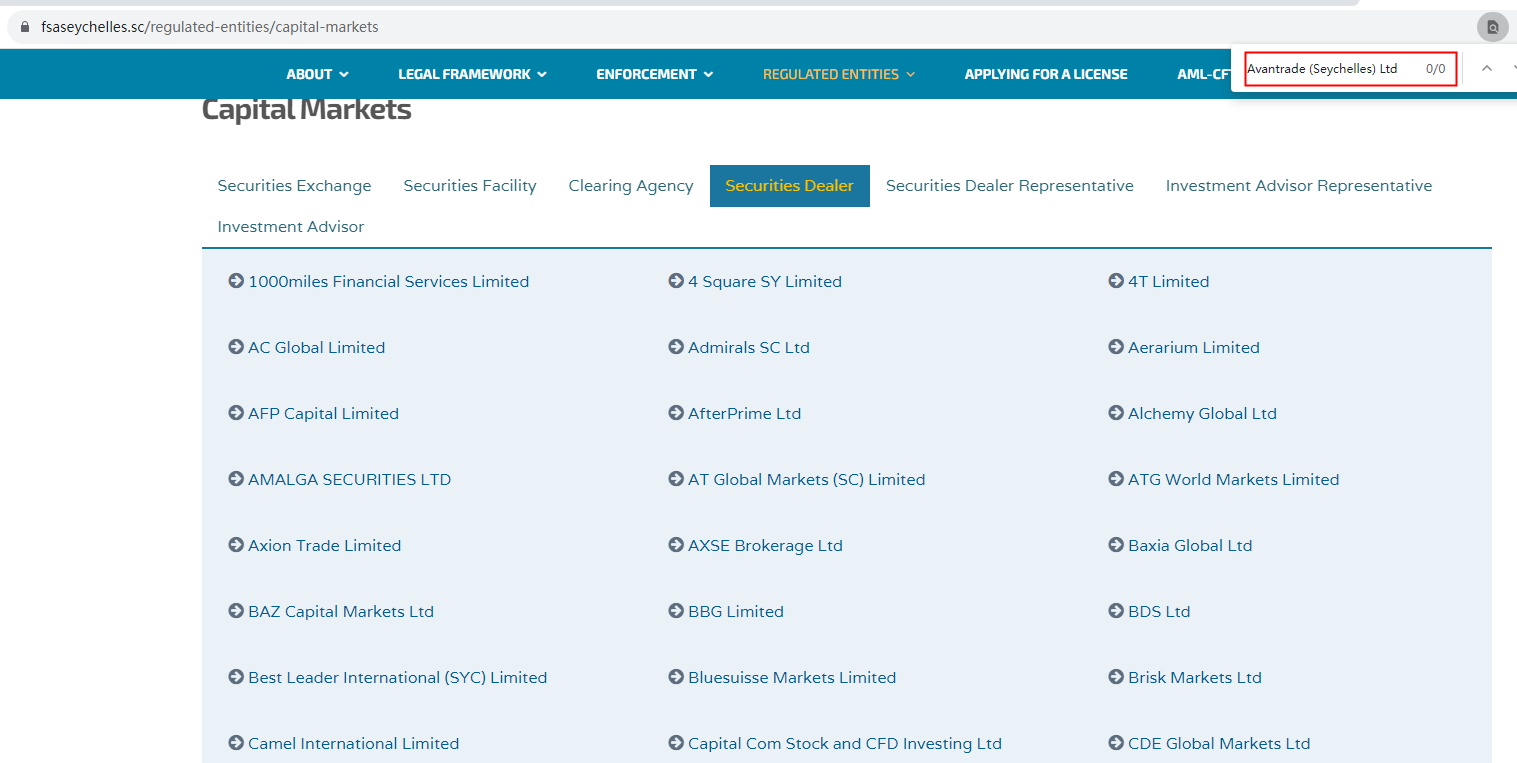The image size is (1517, 763).
Task: Click arrow icon beside Baxia Global Ltd
Action: tap(1116, 545)
